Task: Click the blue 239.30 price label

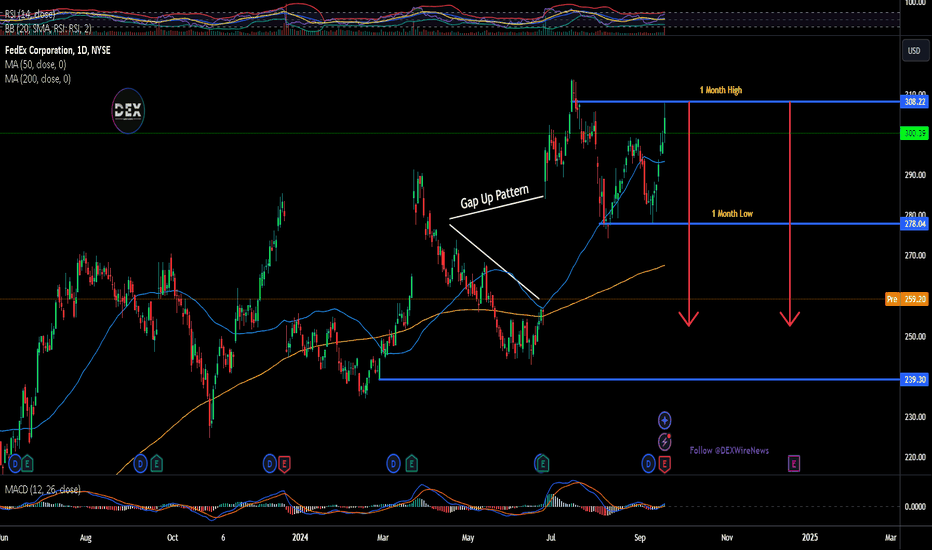Action: [914, 379]
